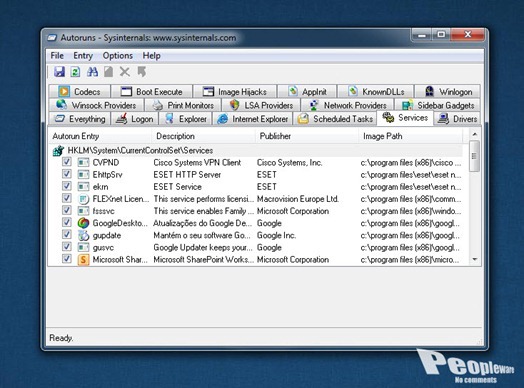The width and height of the screenshot is (524, 388).
Task: Select the 'Cisco Systems VPN Client' description
Action: 197,162
